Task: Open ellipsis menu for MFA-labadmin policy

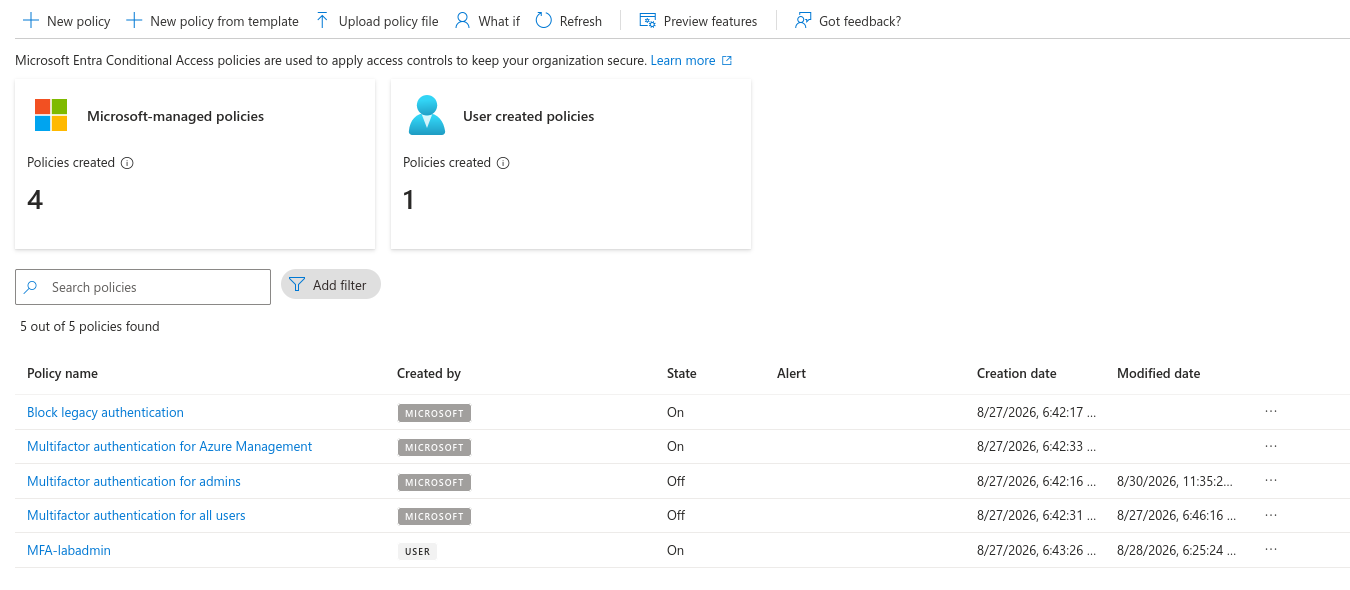Action: pyautogui.click(x=1271, y=549)
